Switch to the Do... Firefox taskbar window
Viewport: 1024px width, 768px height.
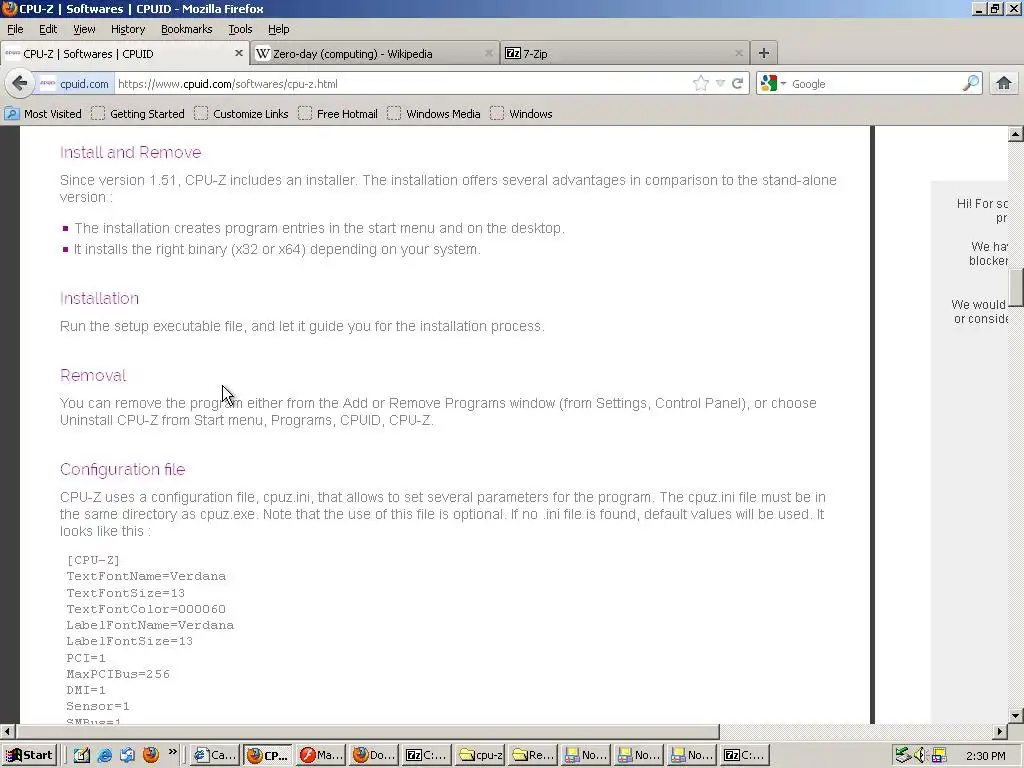click(x=374, y=755)
